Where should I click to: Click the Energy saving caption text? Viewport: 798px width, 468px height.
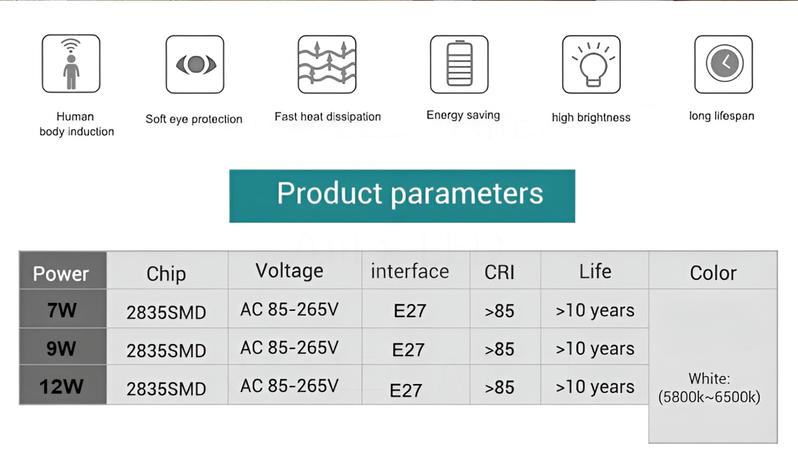point(463,115)
